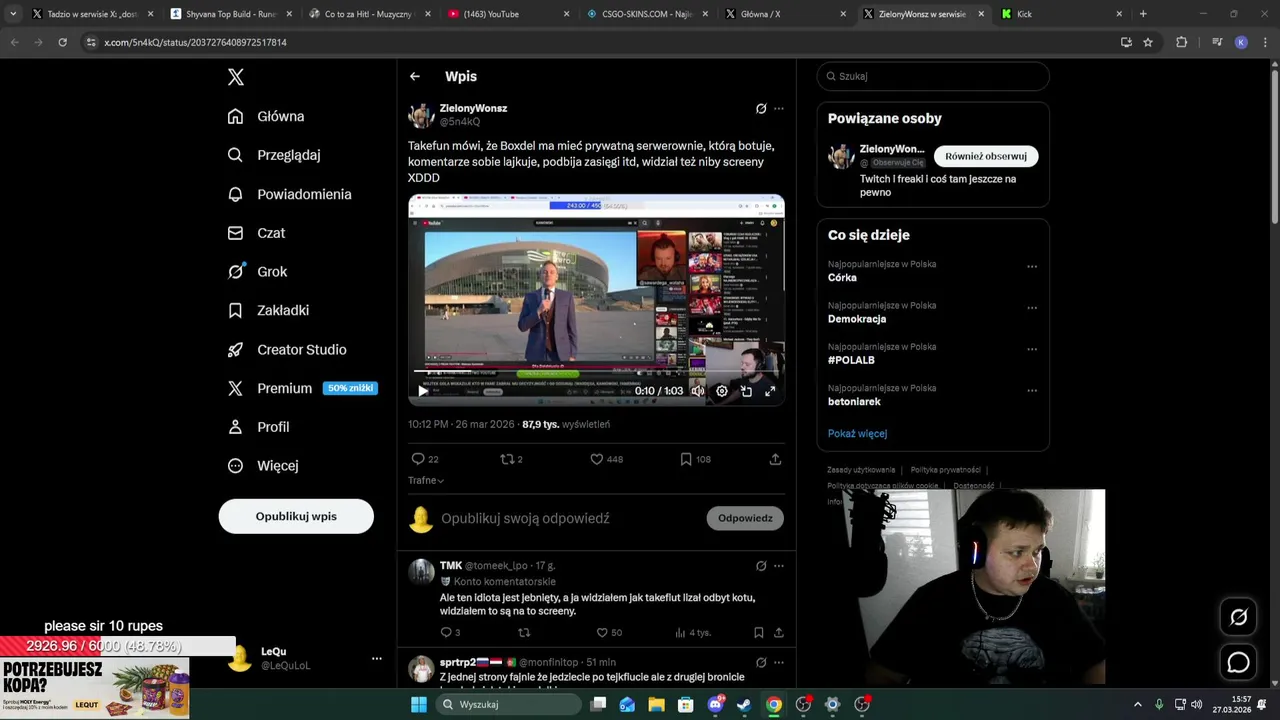Open more options for trend Córka
This screenshot has height=720, width=1280.
coord(1032,267)
